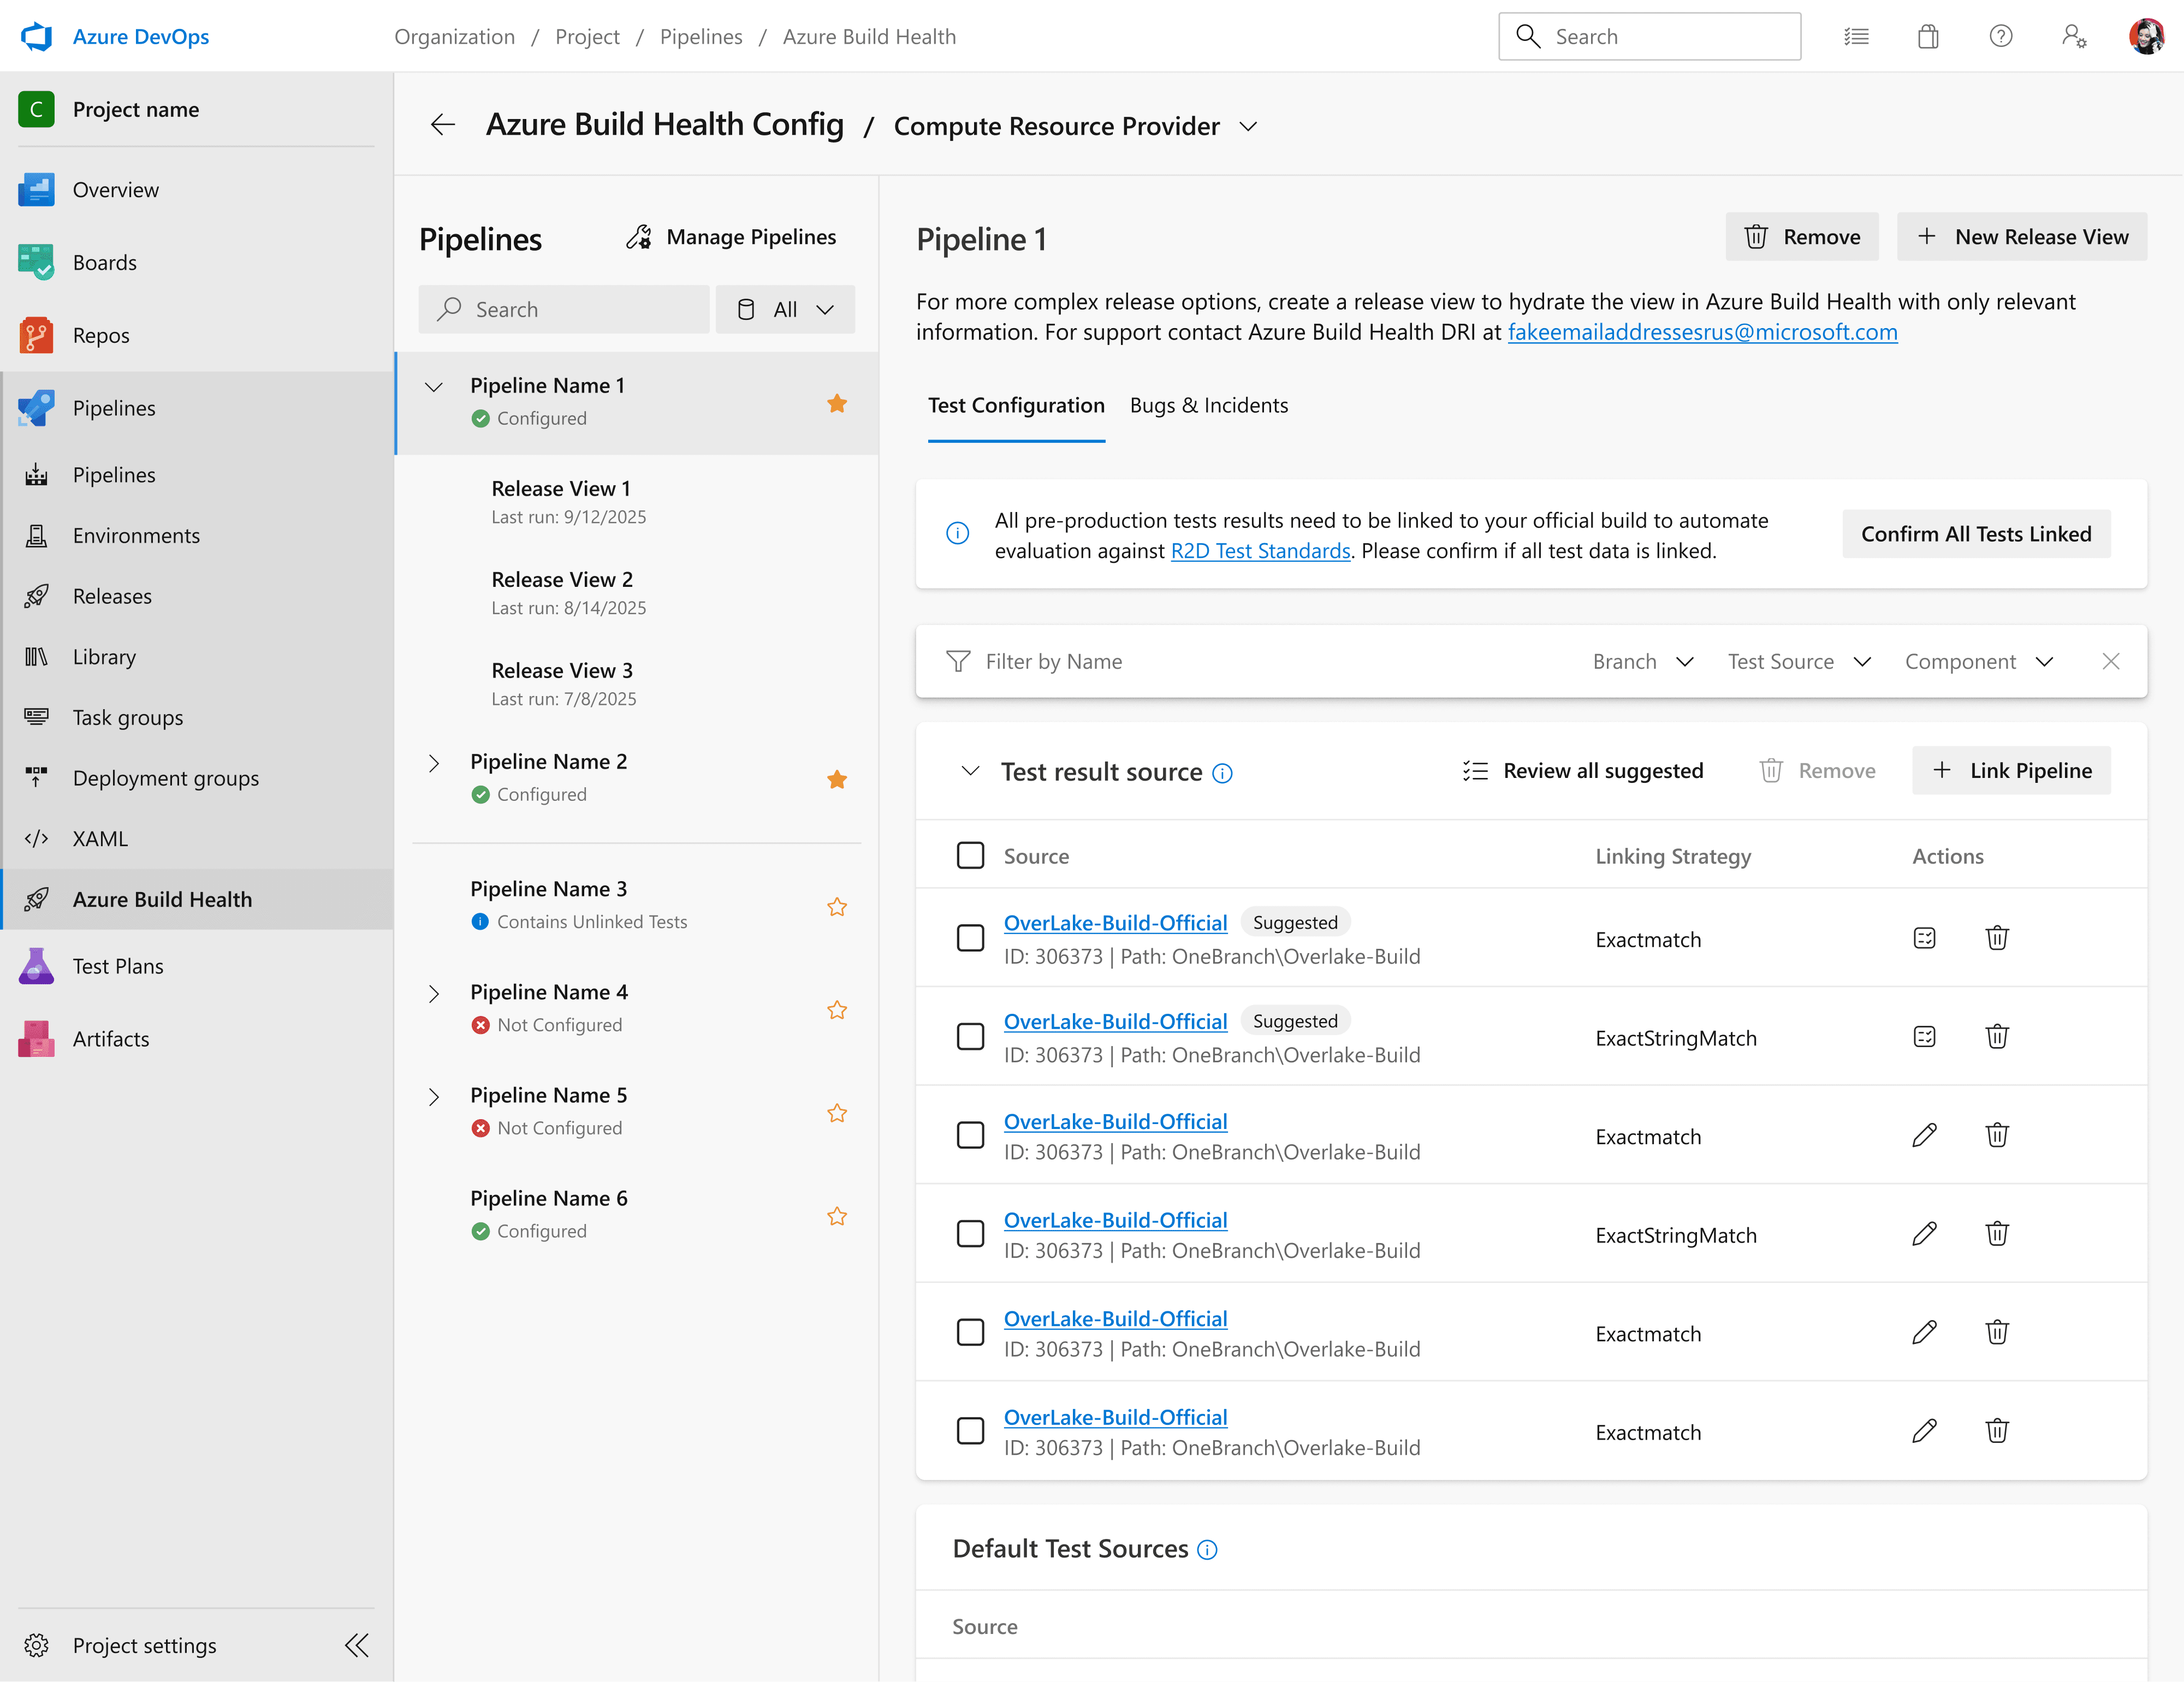The image size is (2184, 1682).
Task: Click the Azure Build Health rocket icon
Action: [x=36, y=900]
